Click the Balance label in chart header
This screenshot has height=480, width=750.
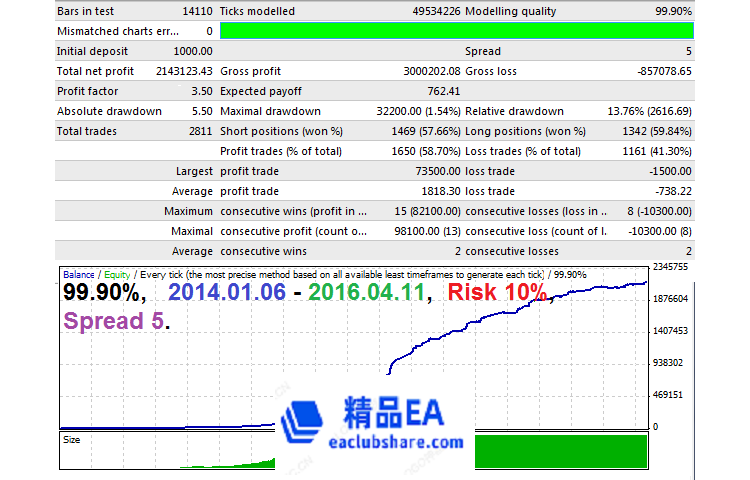(x=79, y=274)
